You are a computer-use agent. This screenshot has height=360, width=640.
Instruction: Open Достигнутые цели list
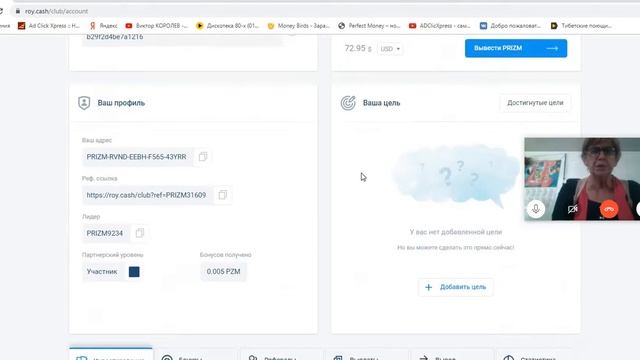pos(535,103)
